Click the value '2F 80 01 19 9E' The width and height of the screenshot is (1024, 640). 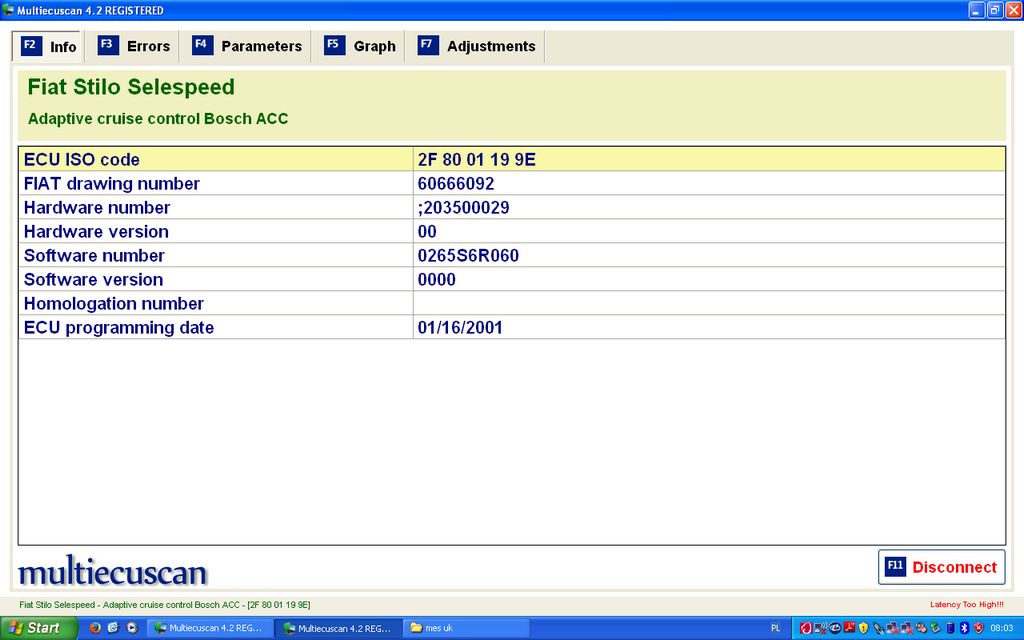point(477,159)
